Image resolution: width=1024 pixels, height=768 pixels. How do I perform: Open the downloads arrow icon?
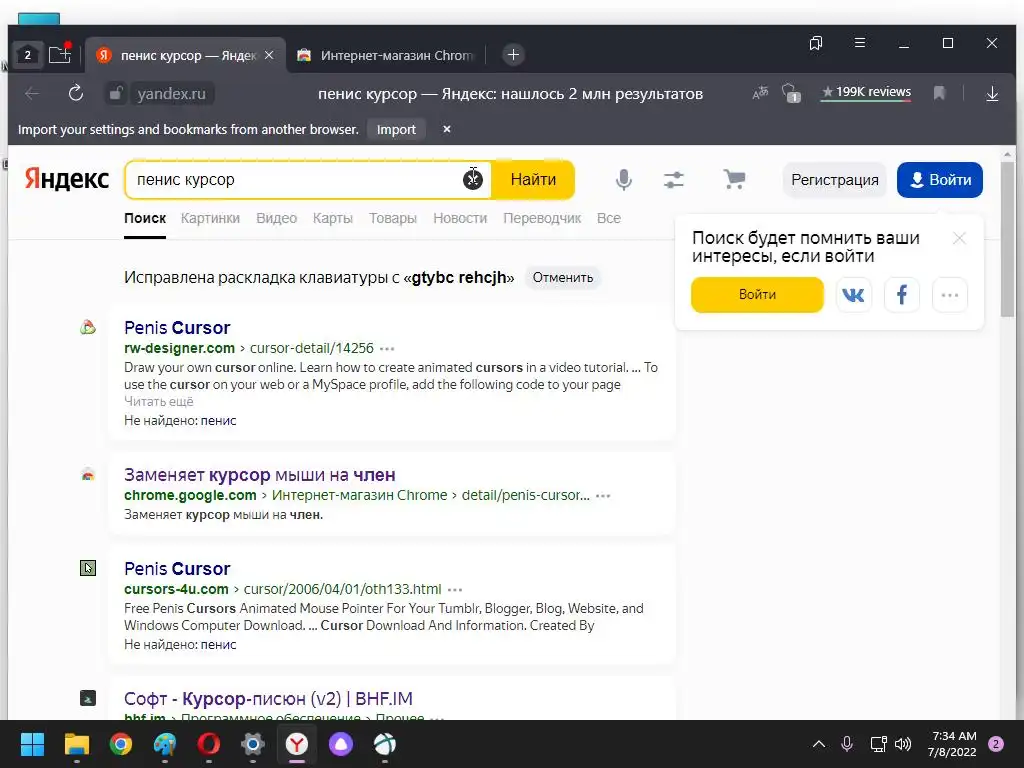(x=992, y=94)
